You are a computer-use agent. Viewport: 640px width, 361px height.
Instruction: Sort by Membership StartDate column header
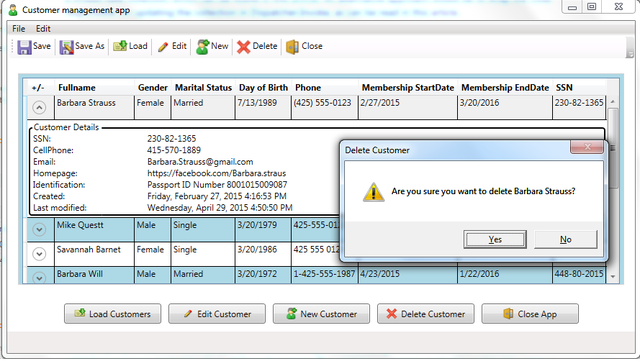[x=408, y=87]
